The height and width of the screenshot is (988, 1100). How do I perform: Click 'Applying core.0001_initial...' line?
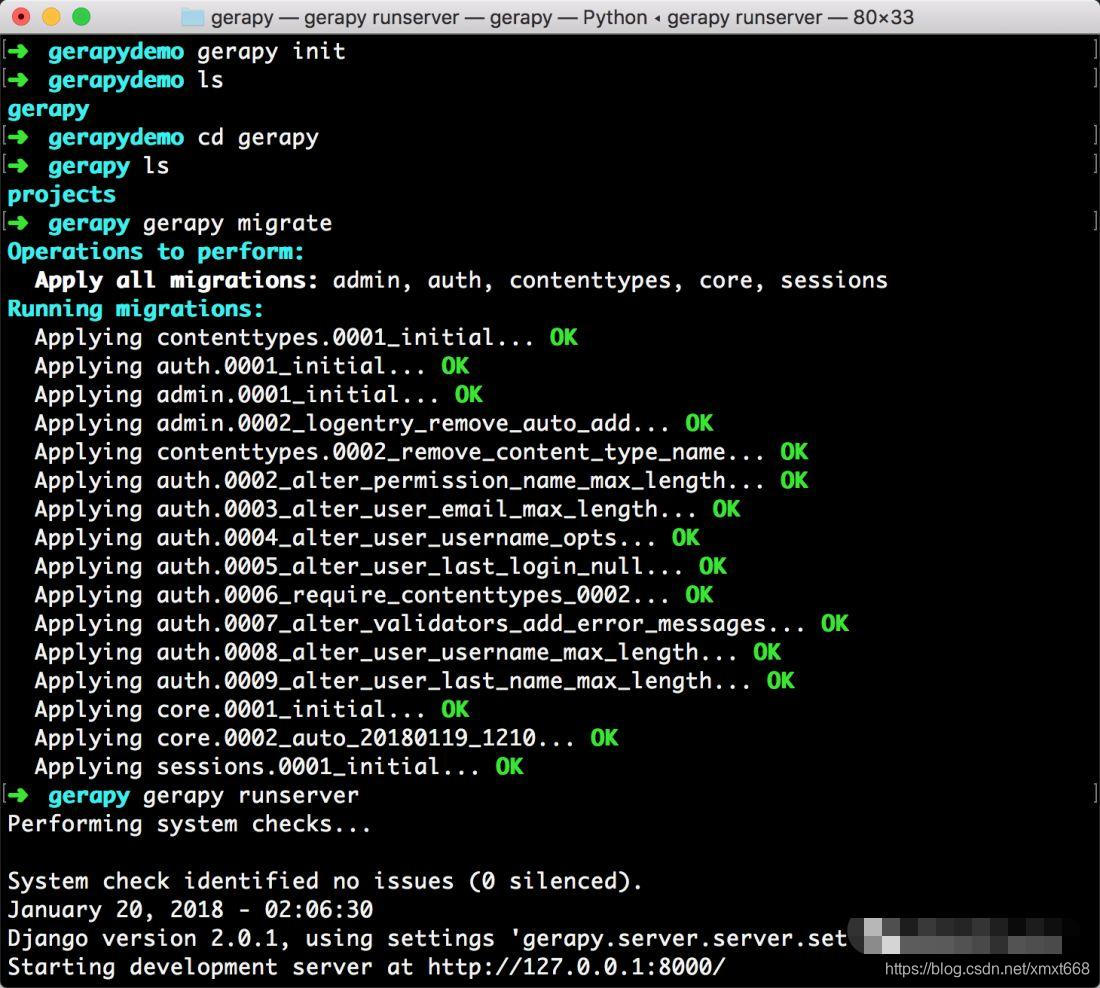pyautogui.click(x=252, y=709)
